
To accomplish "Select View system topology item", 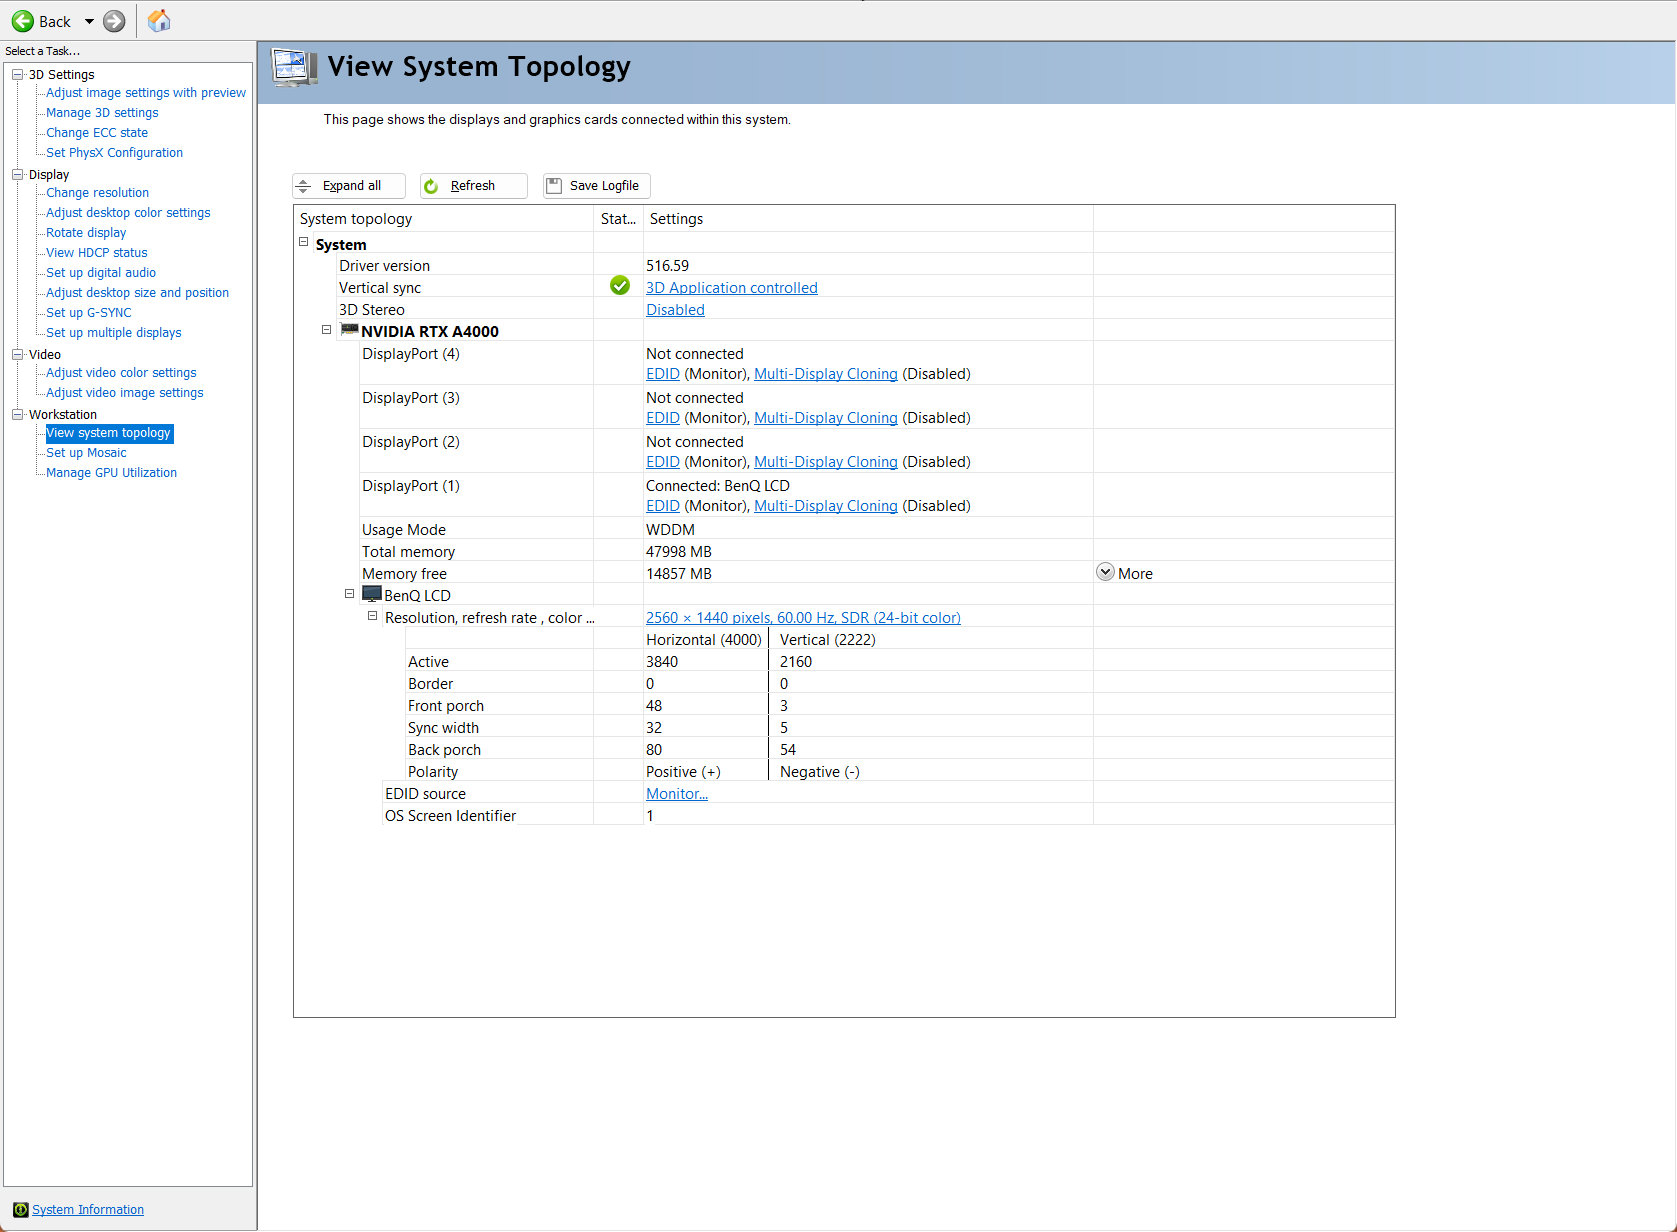I will 109,433.
